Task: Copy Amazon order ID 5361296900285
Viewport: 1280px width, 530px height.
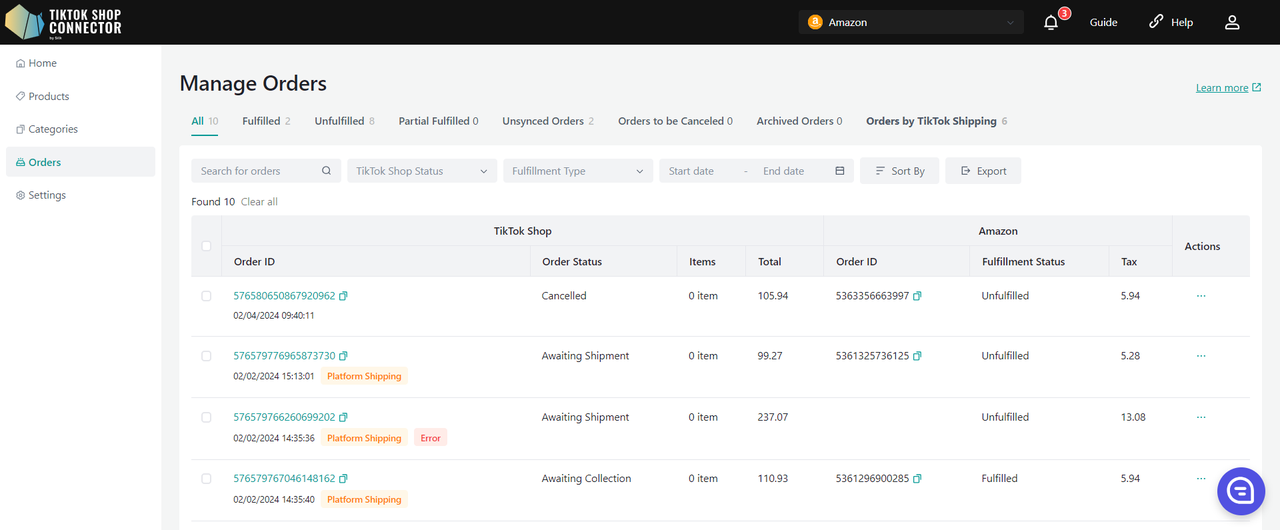Action: (x=917, y=479)
